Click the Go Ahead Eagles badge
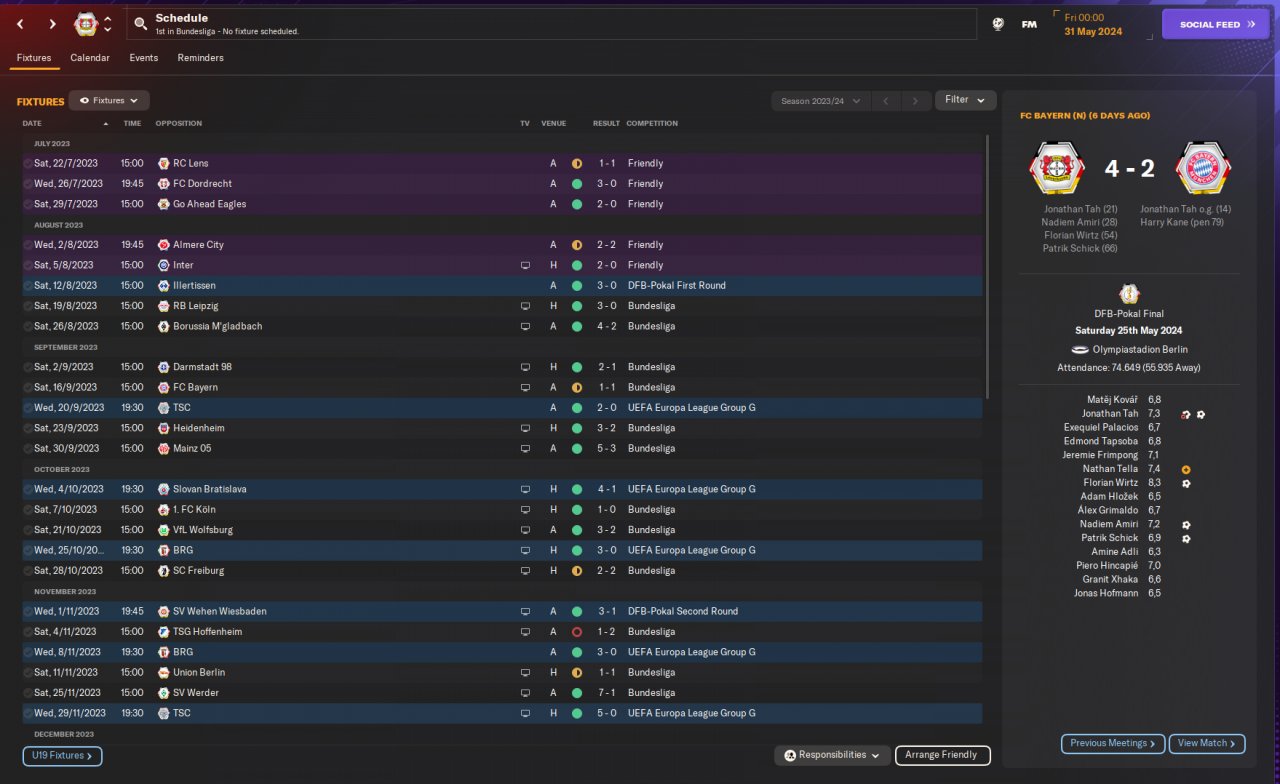The image size is (1280, 784). (164, 204)
